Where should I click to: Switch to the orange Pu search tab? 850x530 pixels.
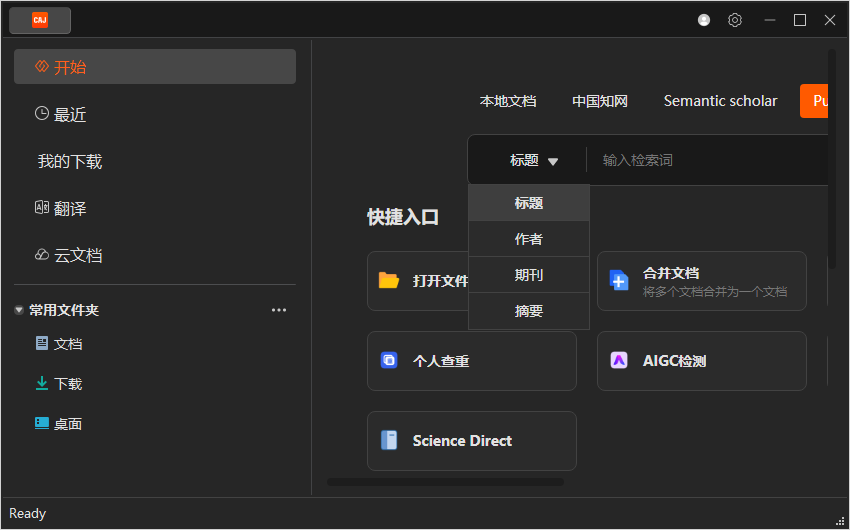pos(814,101)
